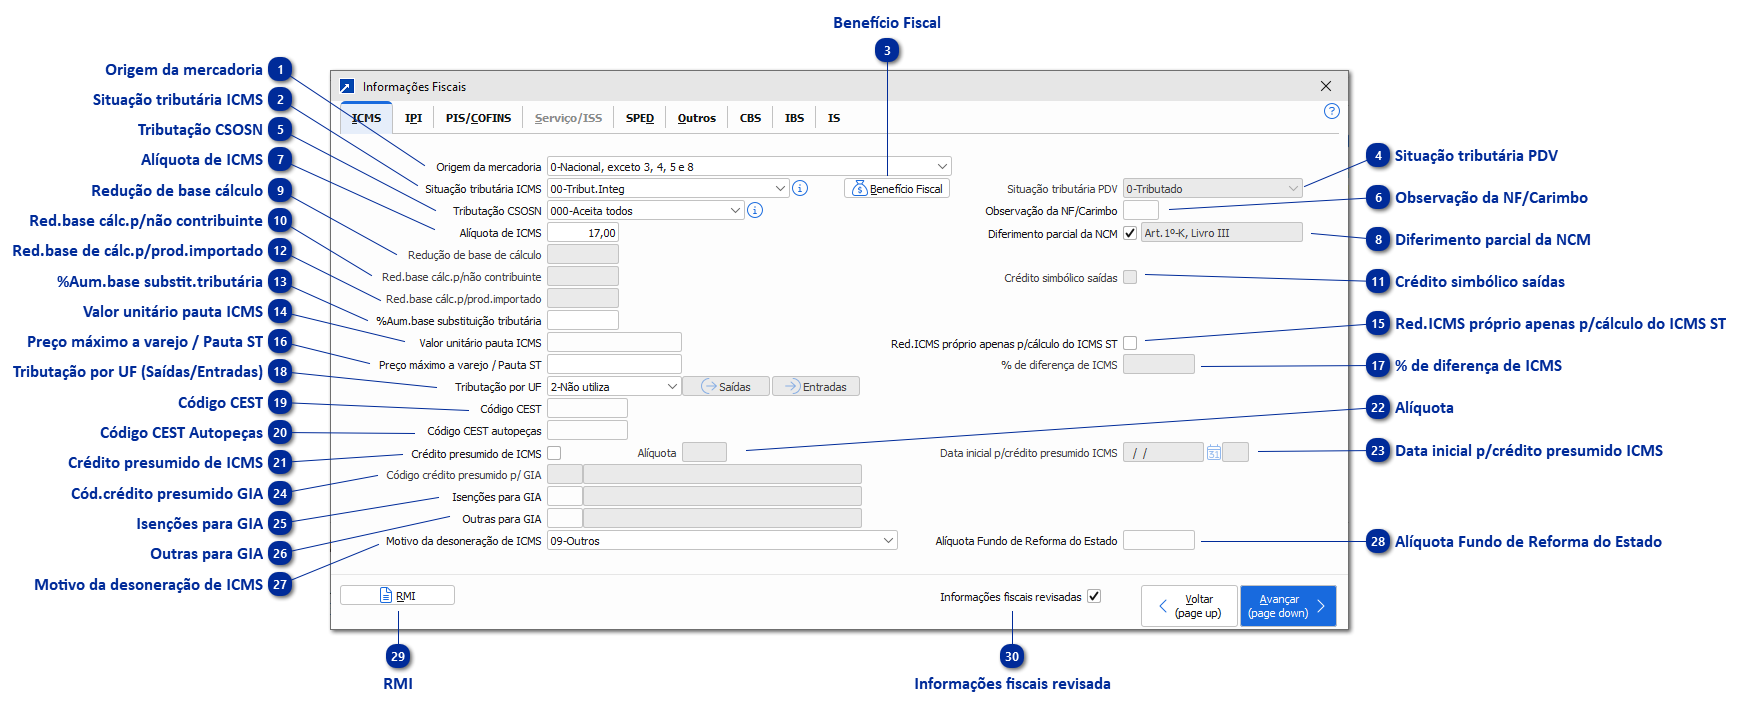Click Valor unitário pauta ICMS field
Screen dimensions: 1742x710
pyautogui.click(x=614, y=342)
